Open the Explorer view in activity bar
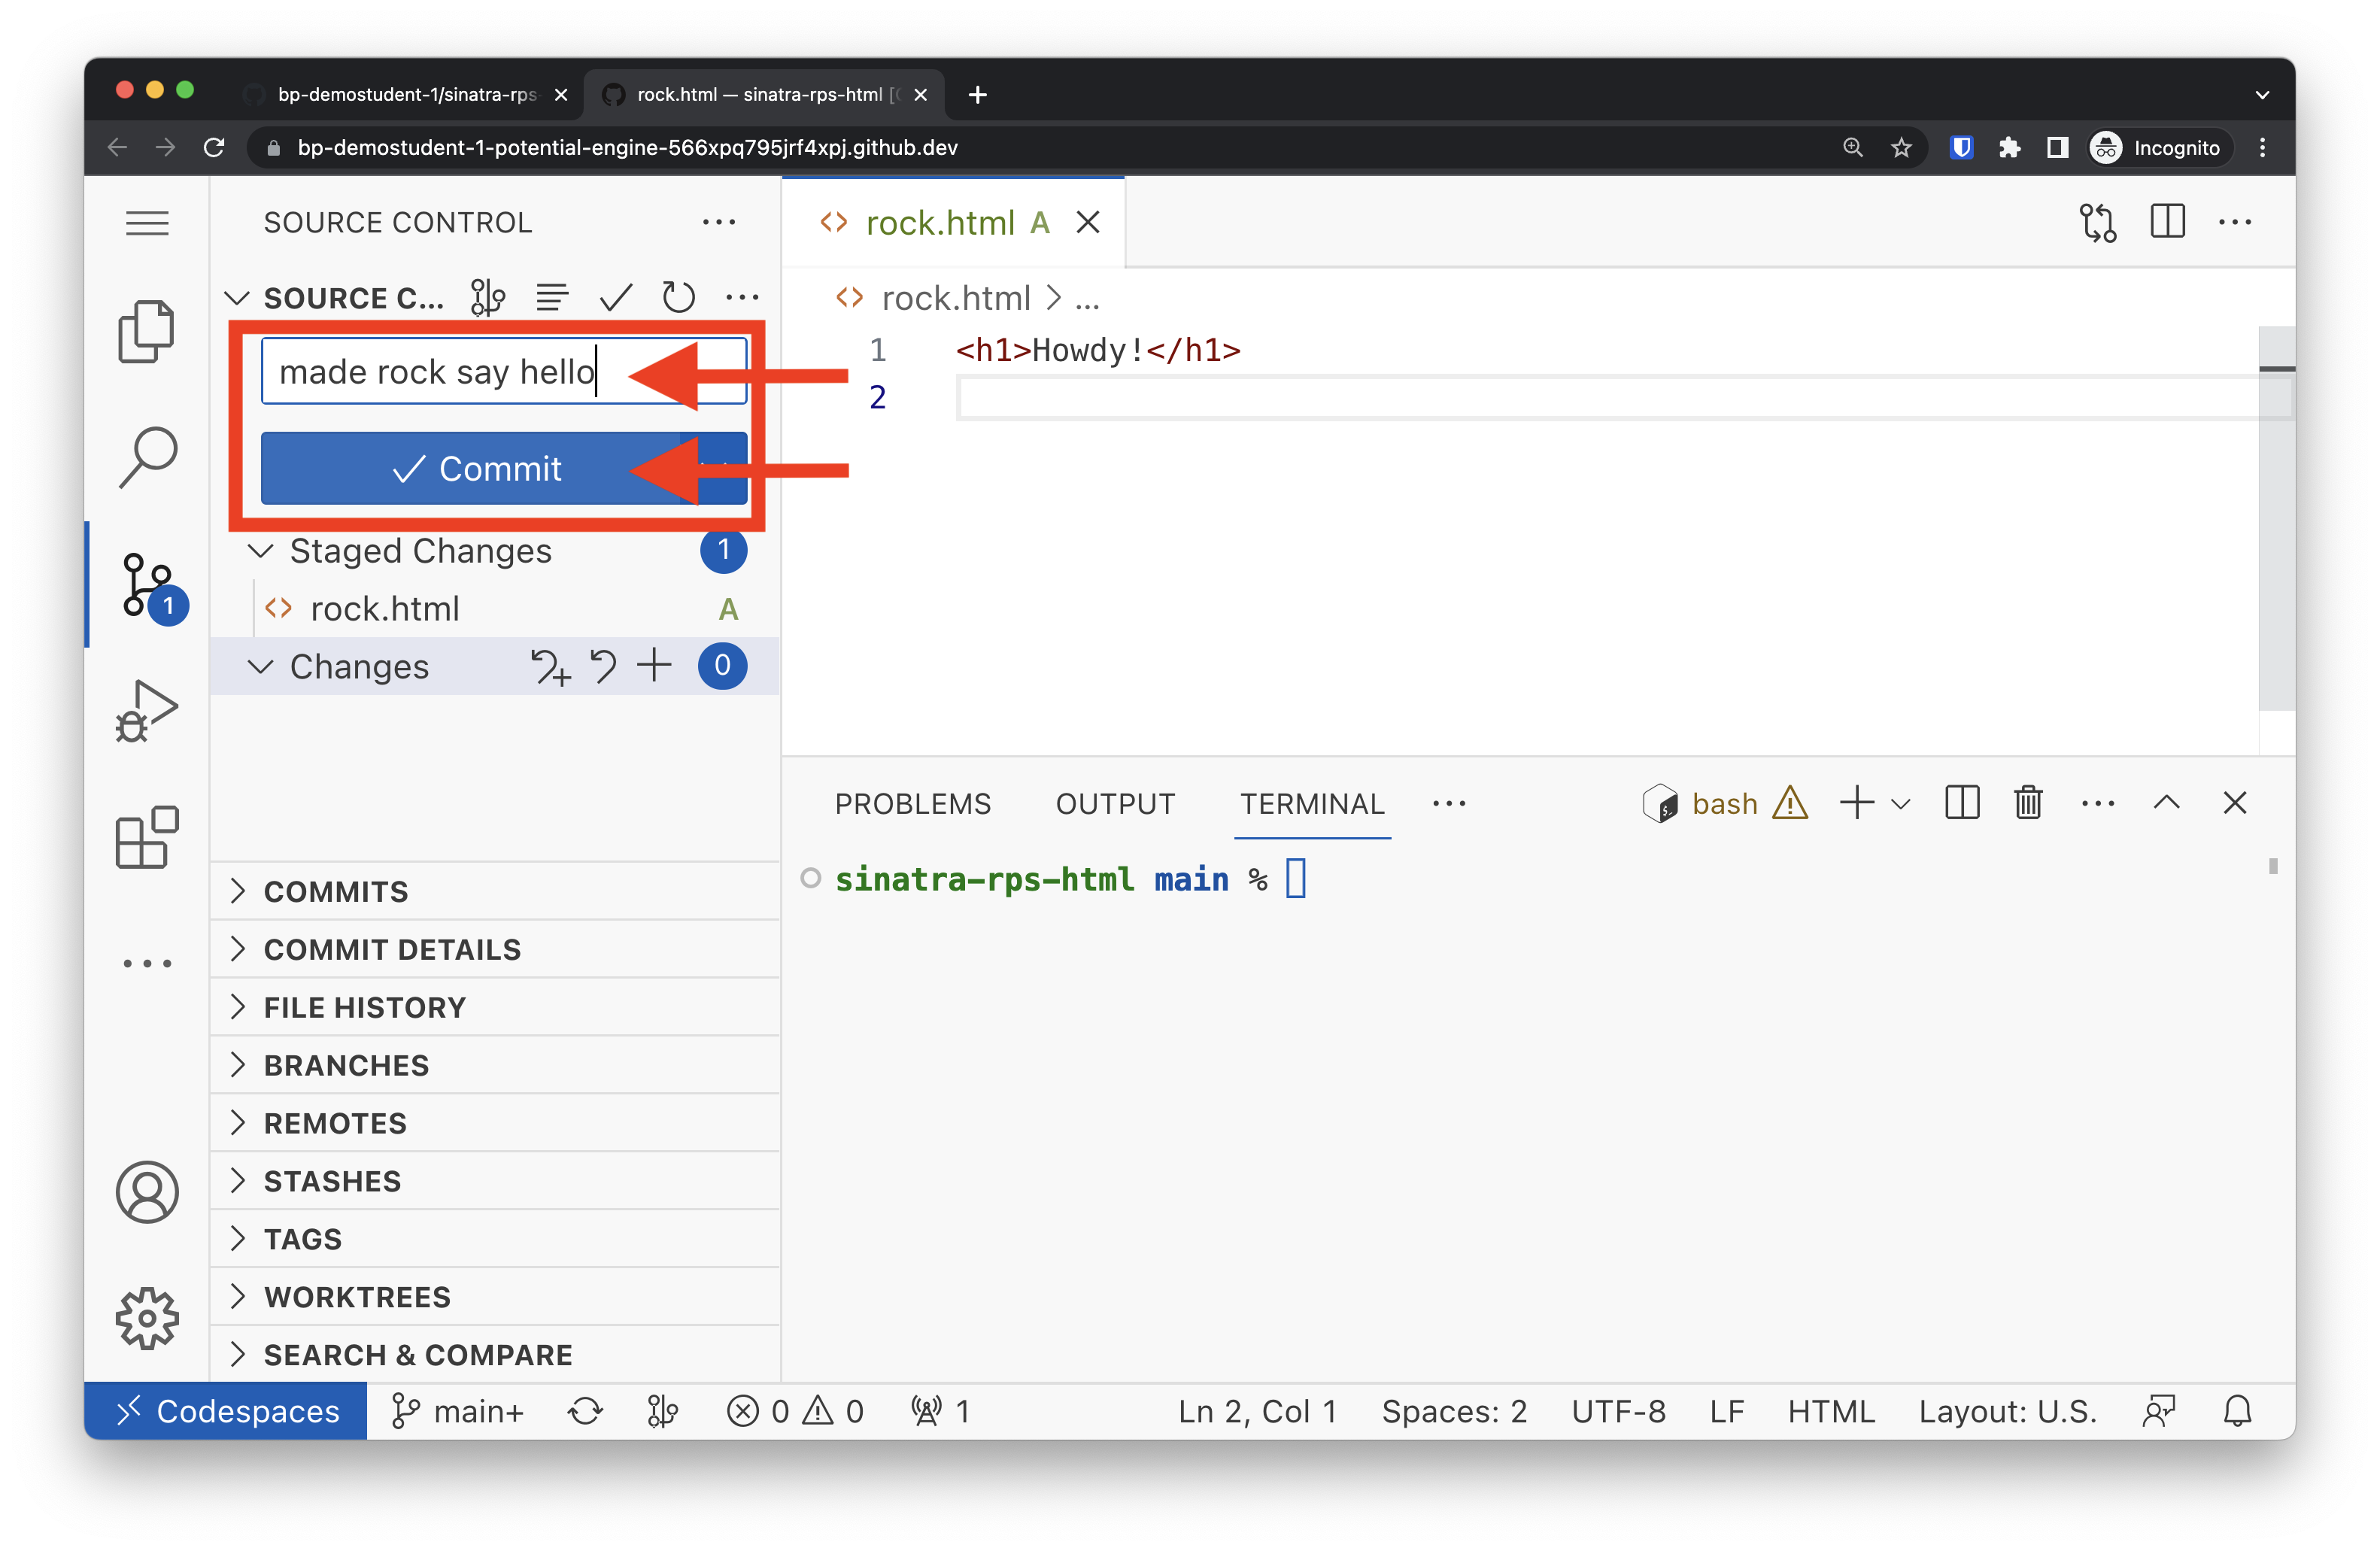 point(146,331)
